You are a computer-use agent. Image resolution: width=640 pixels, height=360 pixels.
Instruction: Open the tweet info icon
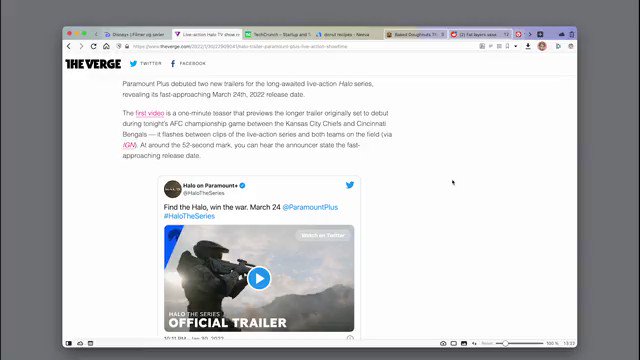[x=350, y=338]
